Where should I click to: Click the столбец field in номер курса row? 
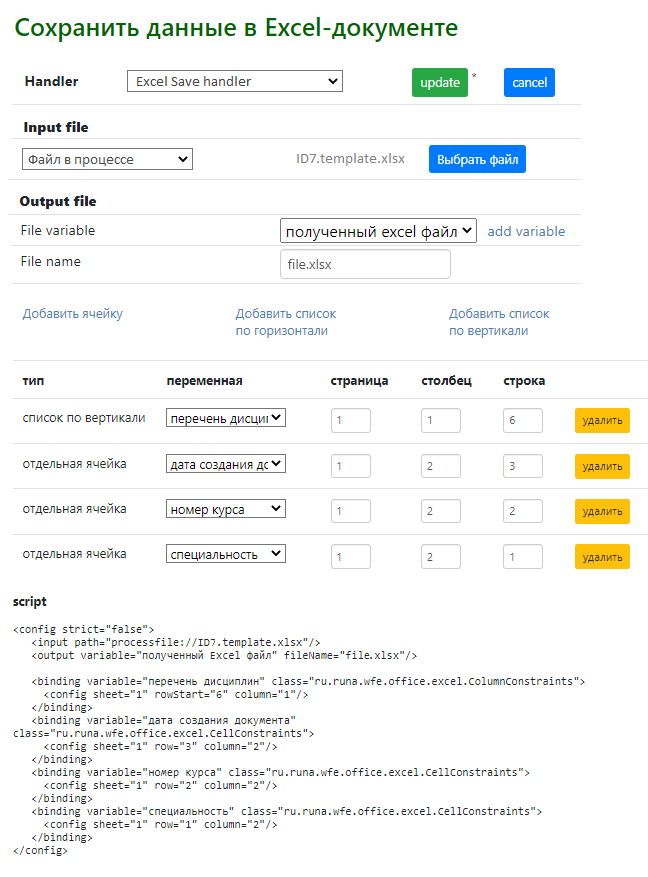point(441,511)
